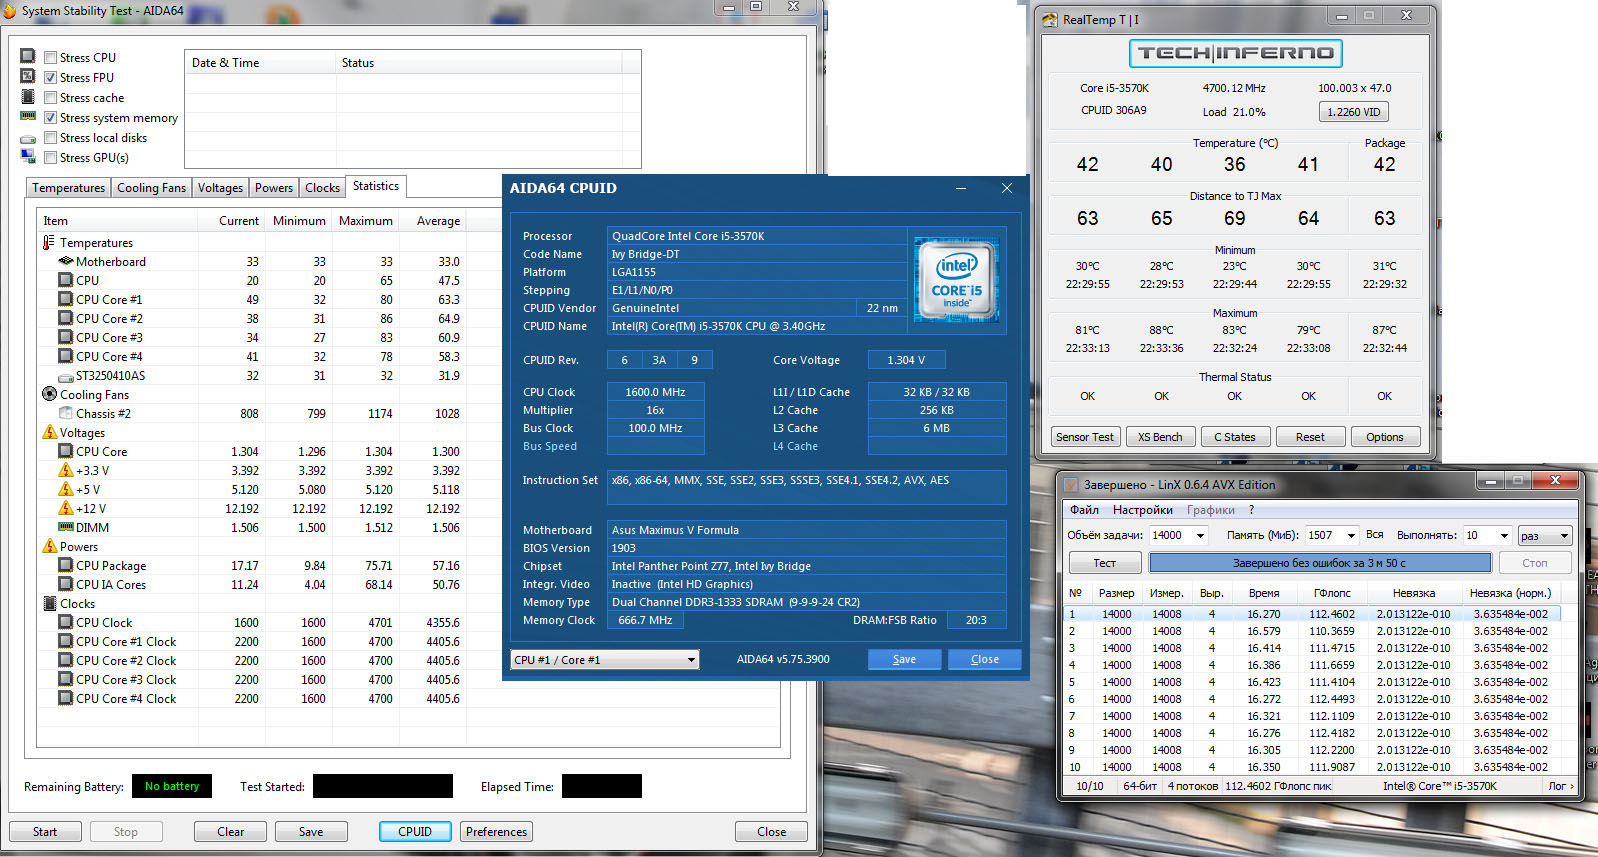Image resolution: width=1598 pixels, height=857 pixels.
Task: Uncheck the Stress FPU checkbox
Action: point(50,78)
